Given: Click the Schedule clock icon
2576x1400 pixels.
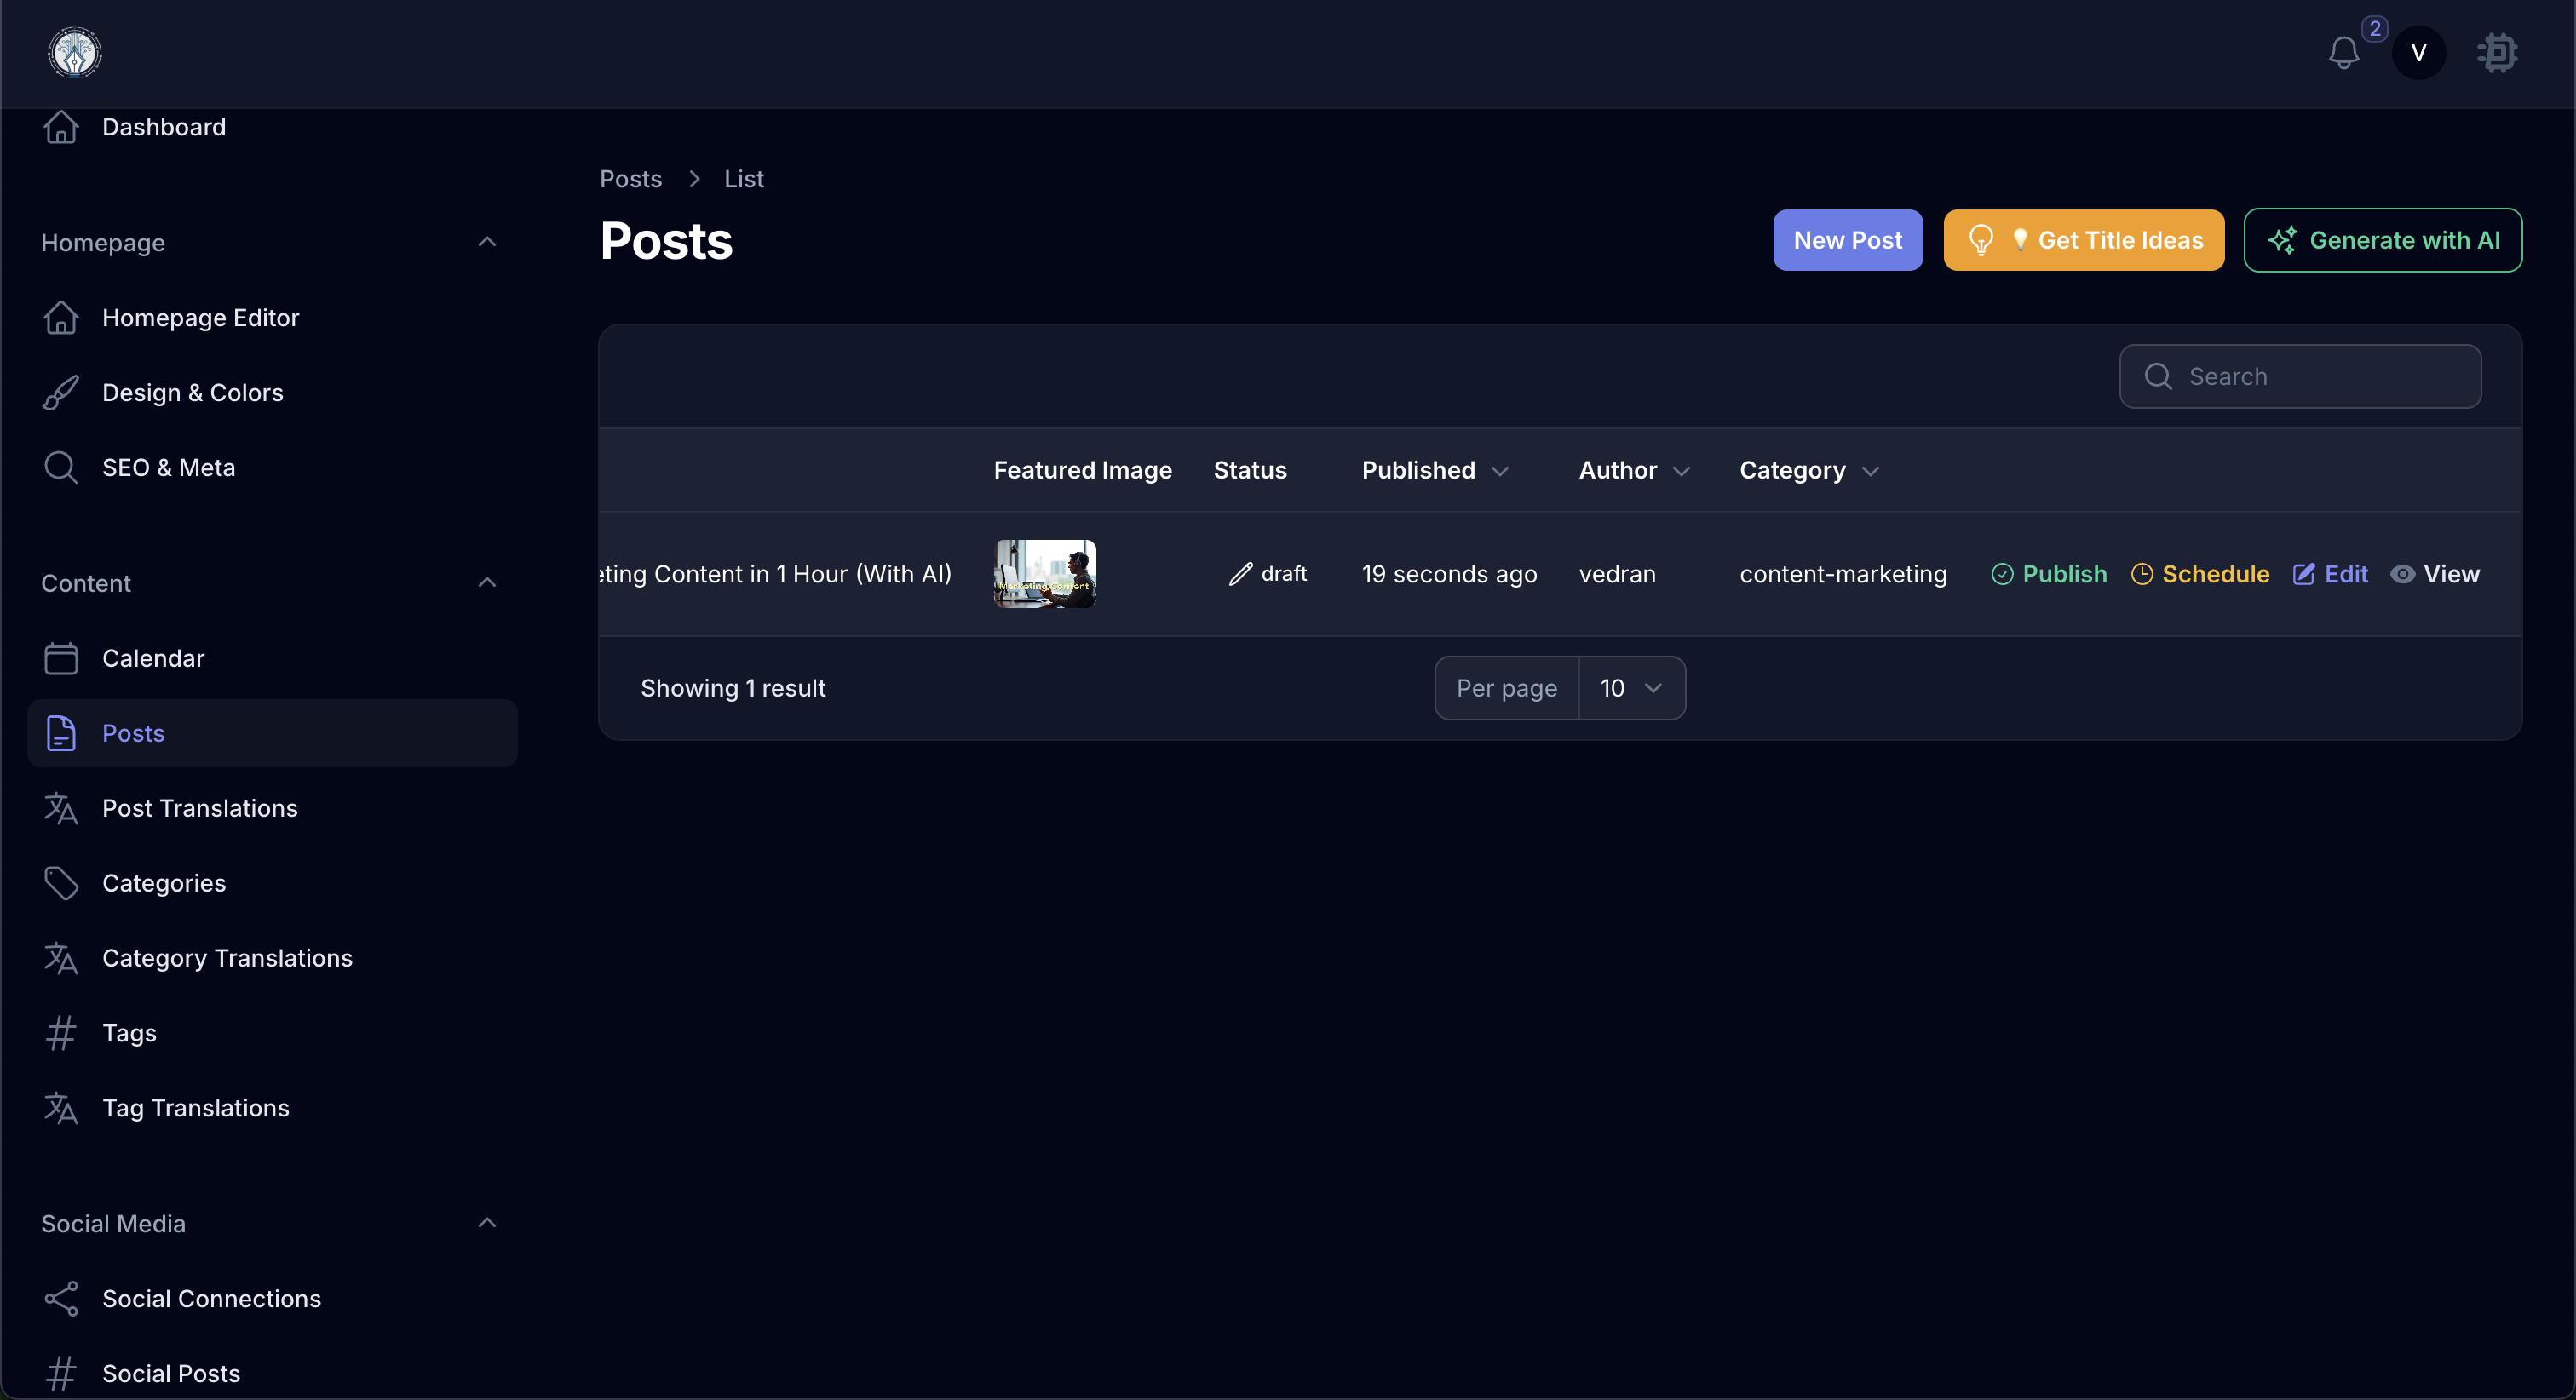Looking at the screenshot, I should (2142, 574).
